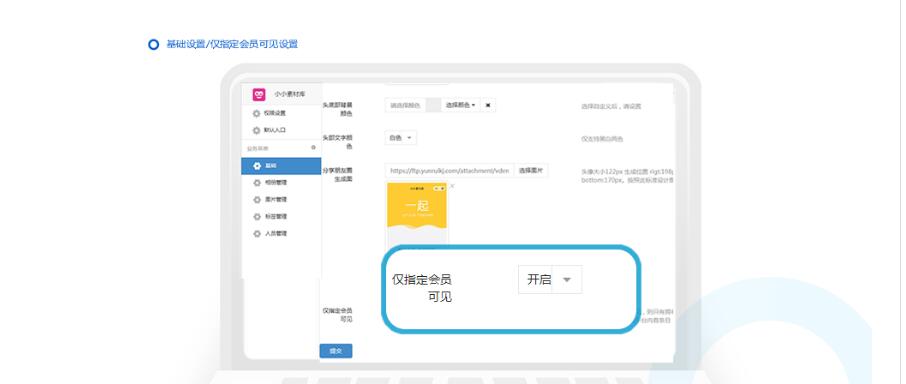Remove the yellow share image preview
Screen dimensions: 906x384
[452, 186]
